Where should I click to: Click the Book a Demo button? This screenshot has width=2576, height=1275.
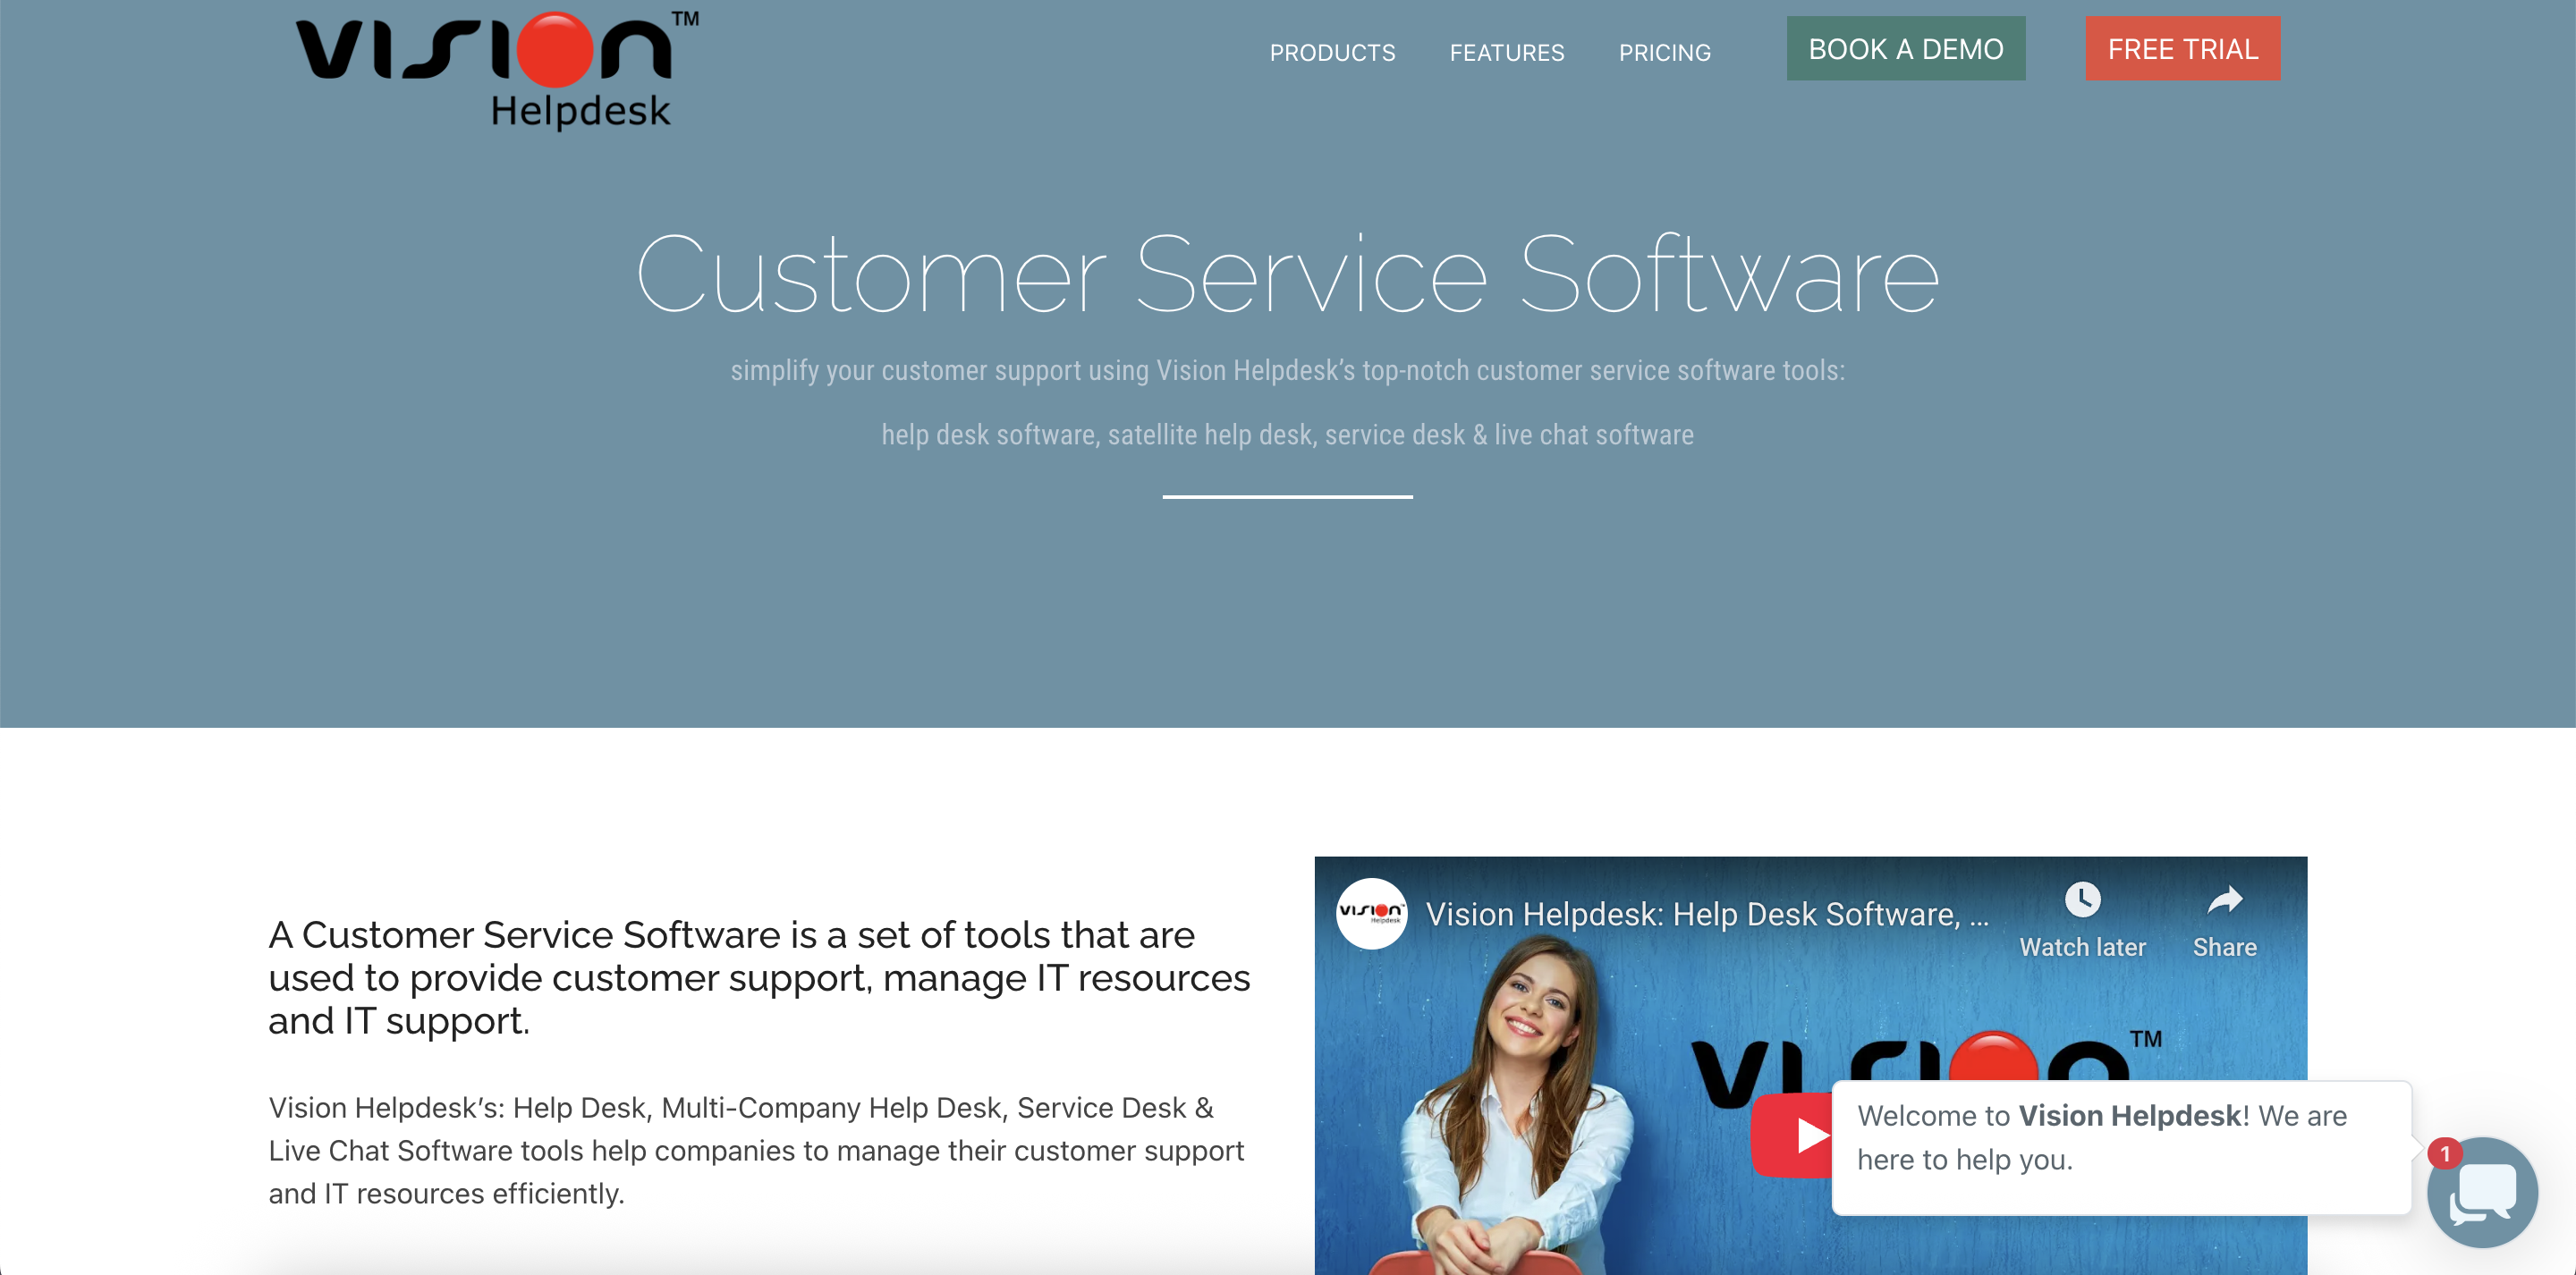click(x=1906, y=48)
